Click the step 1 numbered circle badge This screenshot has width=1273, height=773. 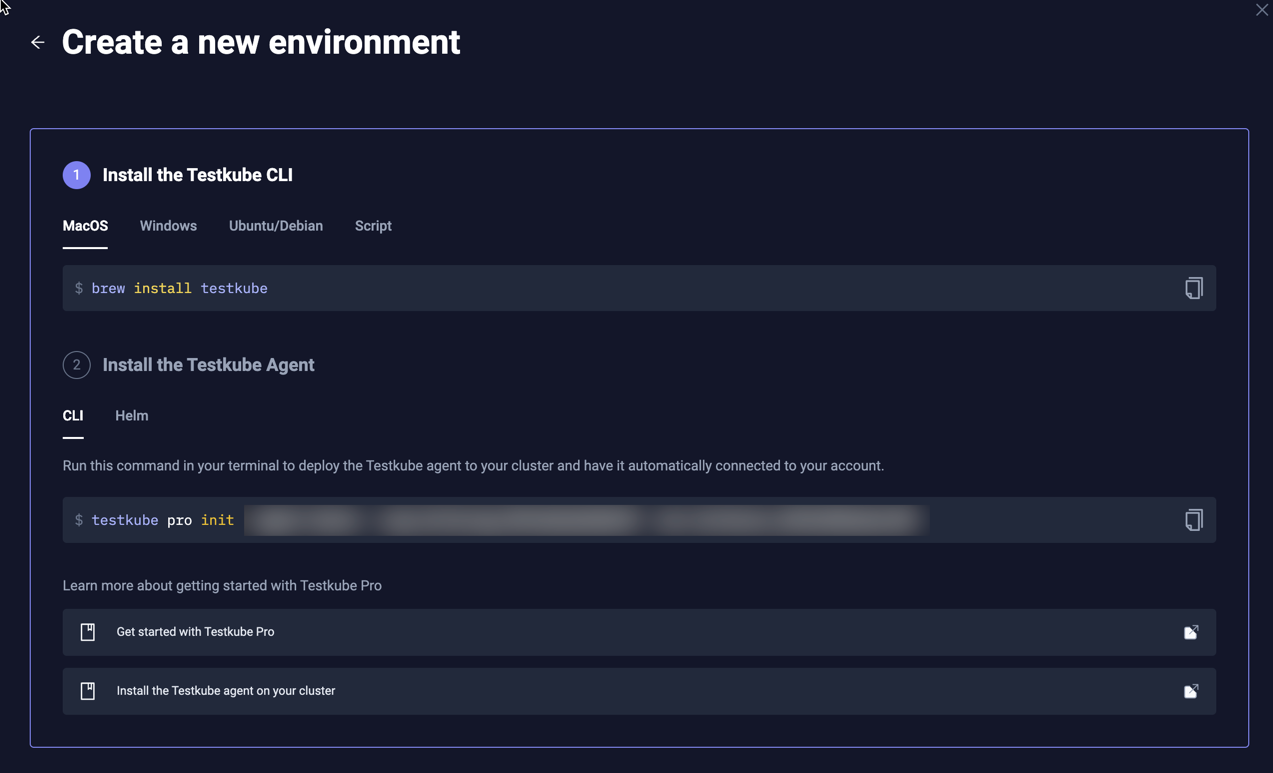76,174
